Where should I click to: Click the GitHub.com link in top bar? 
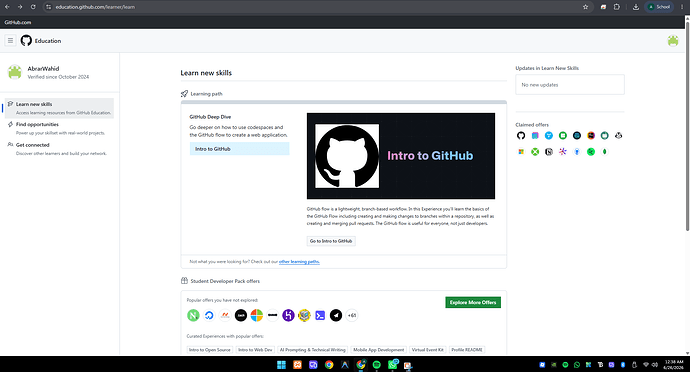[x=18, y=22]
